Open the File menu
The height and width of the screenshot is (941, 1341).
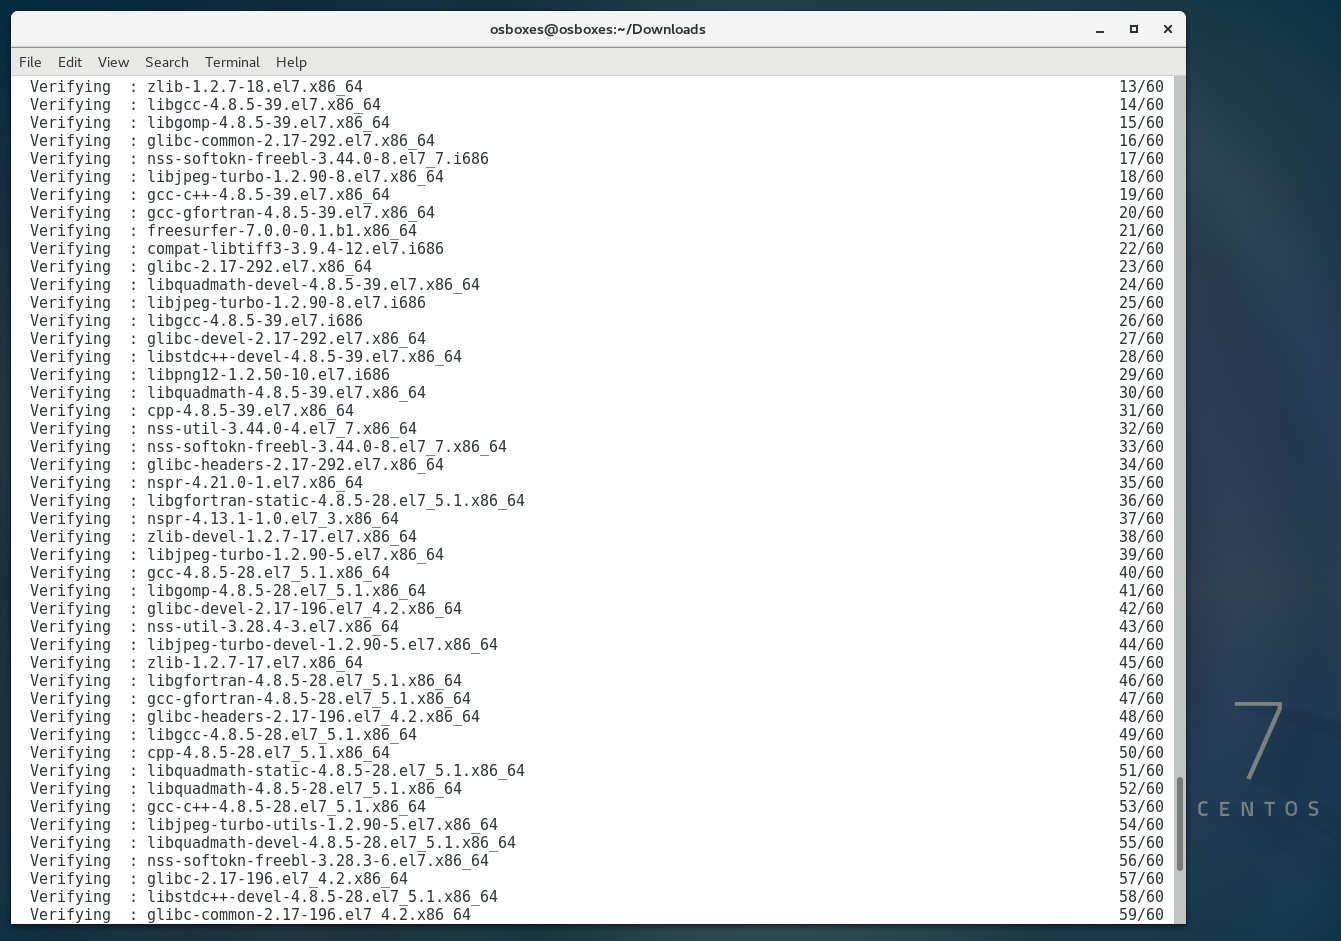coord(30,62)
